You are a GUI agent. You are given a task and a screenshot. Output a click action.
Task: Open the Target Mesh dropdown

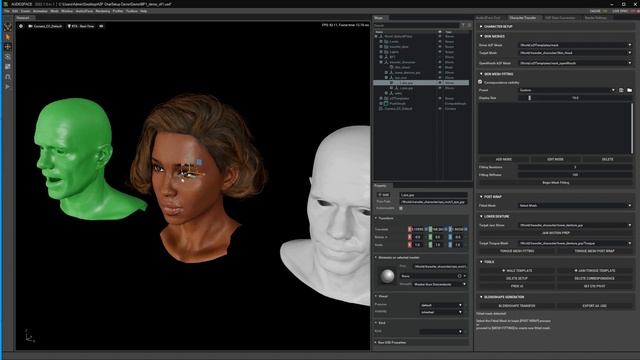[575, 53]
